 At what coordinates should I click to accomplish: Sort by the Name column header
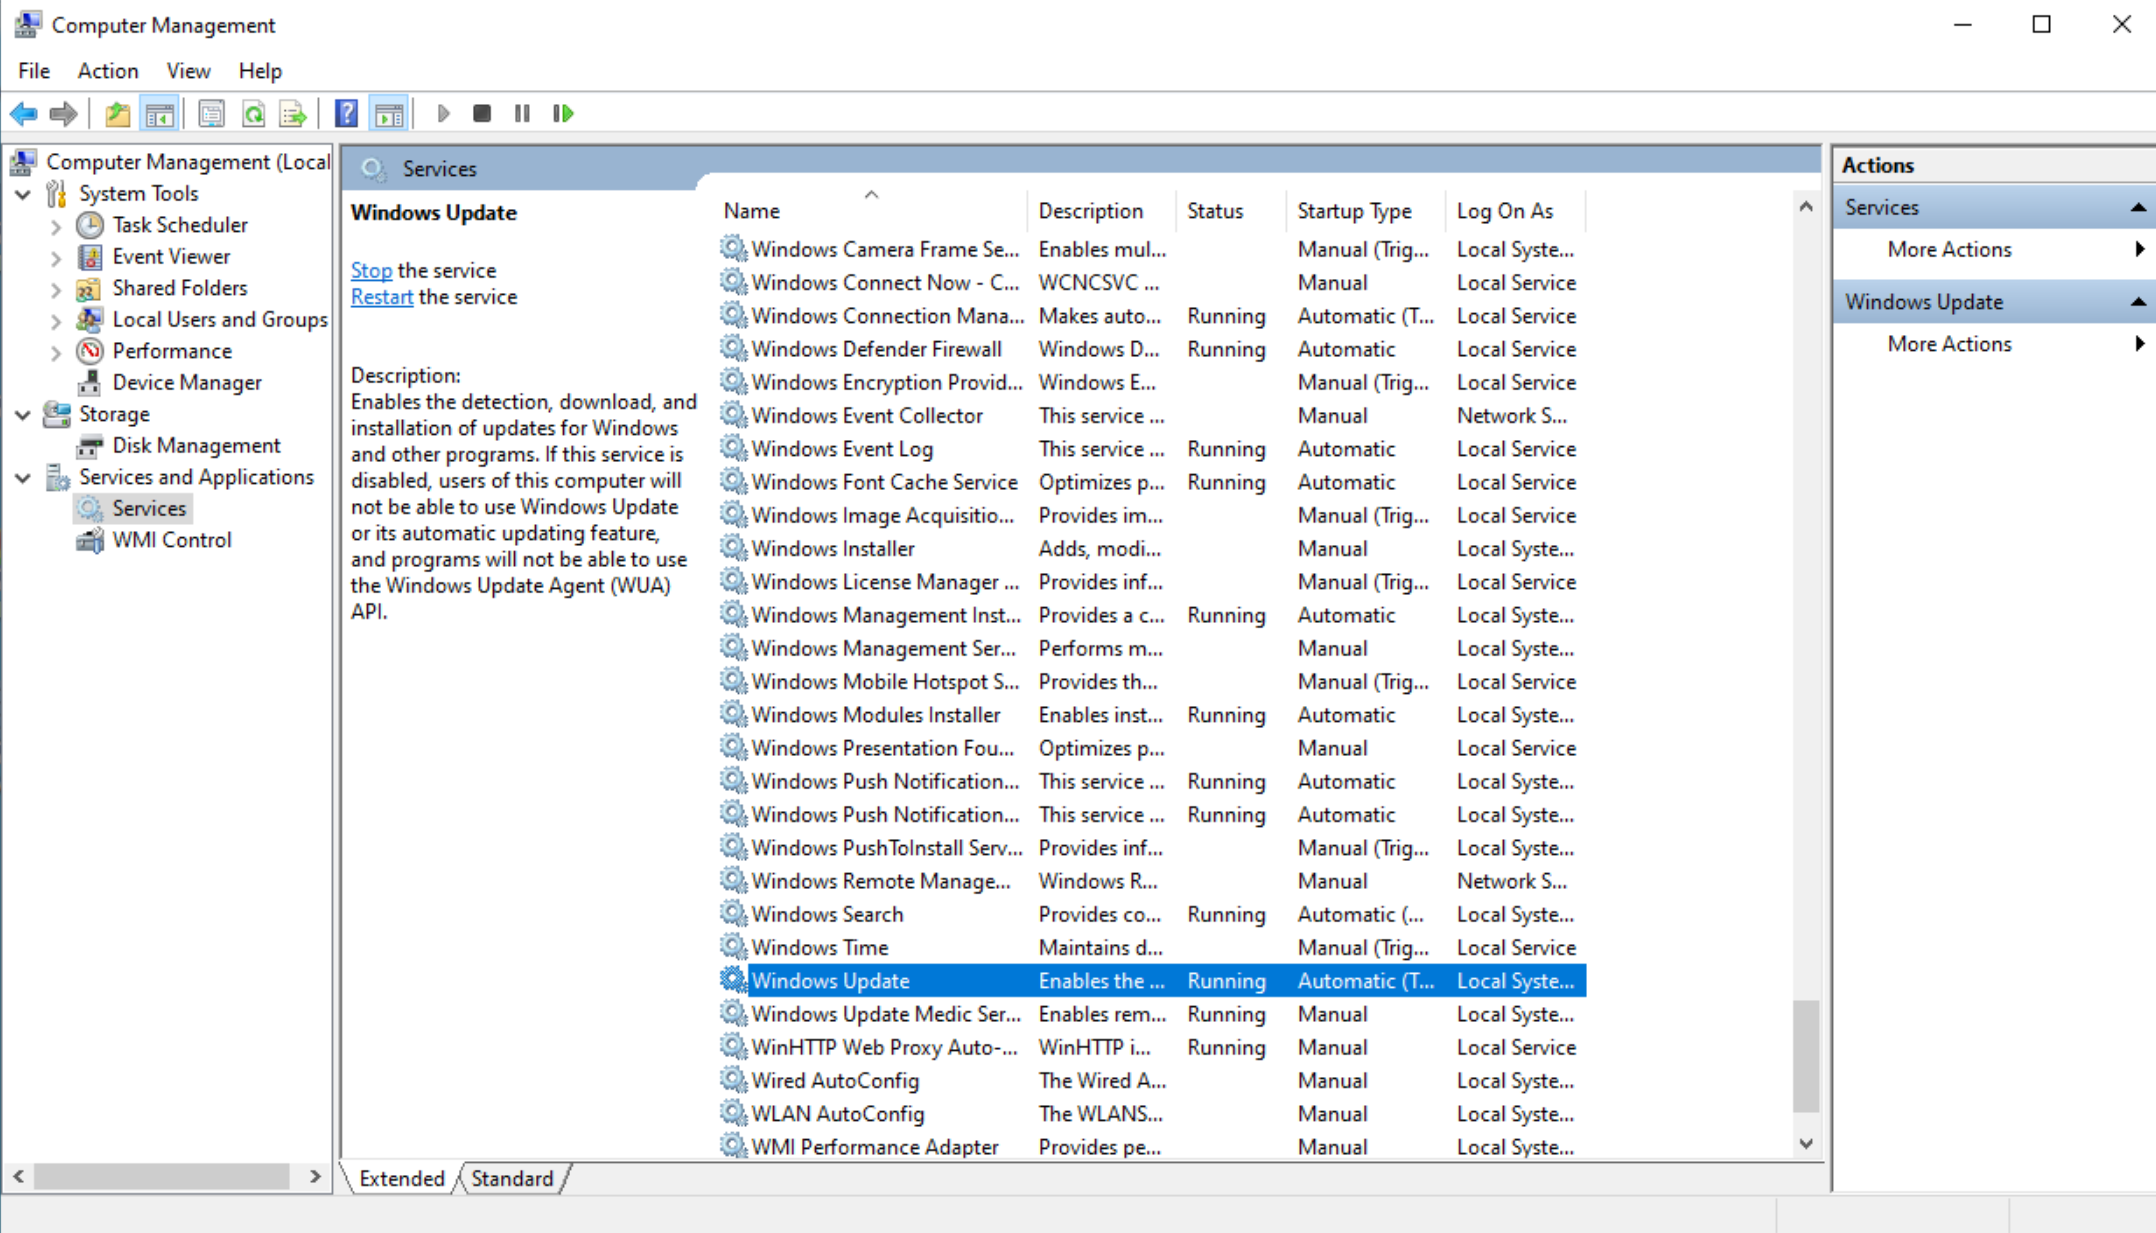[x=871, y=211]
